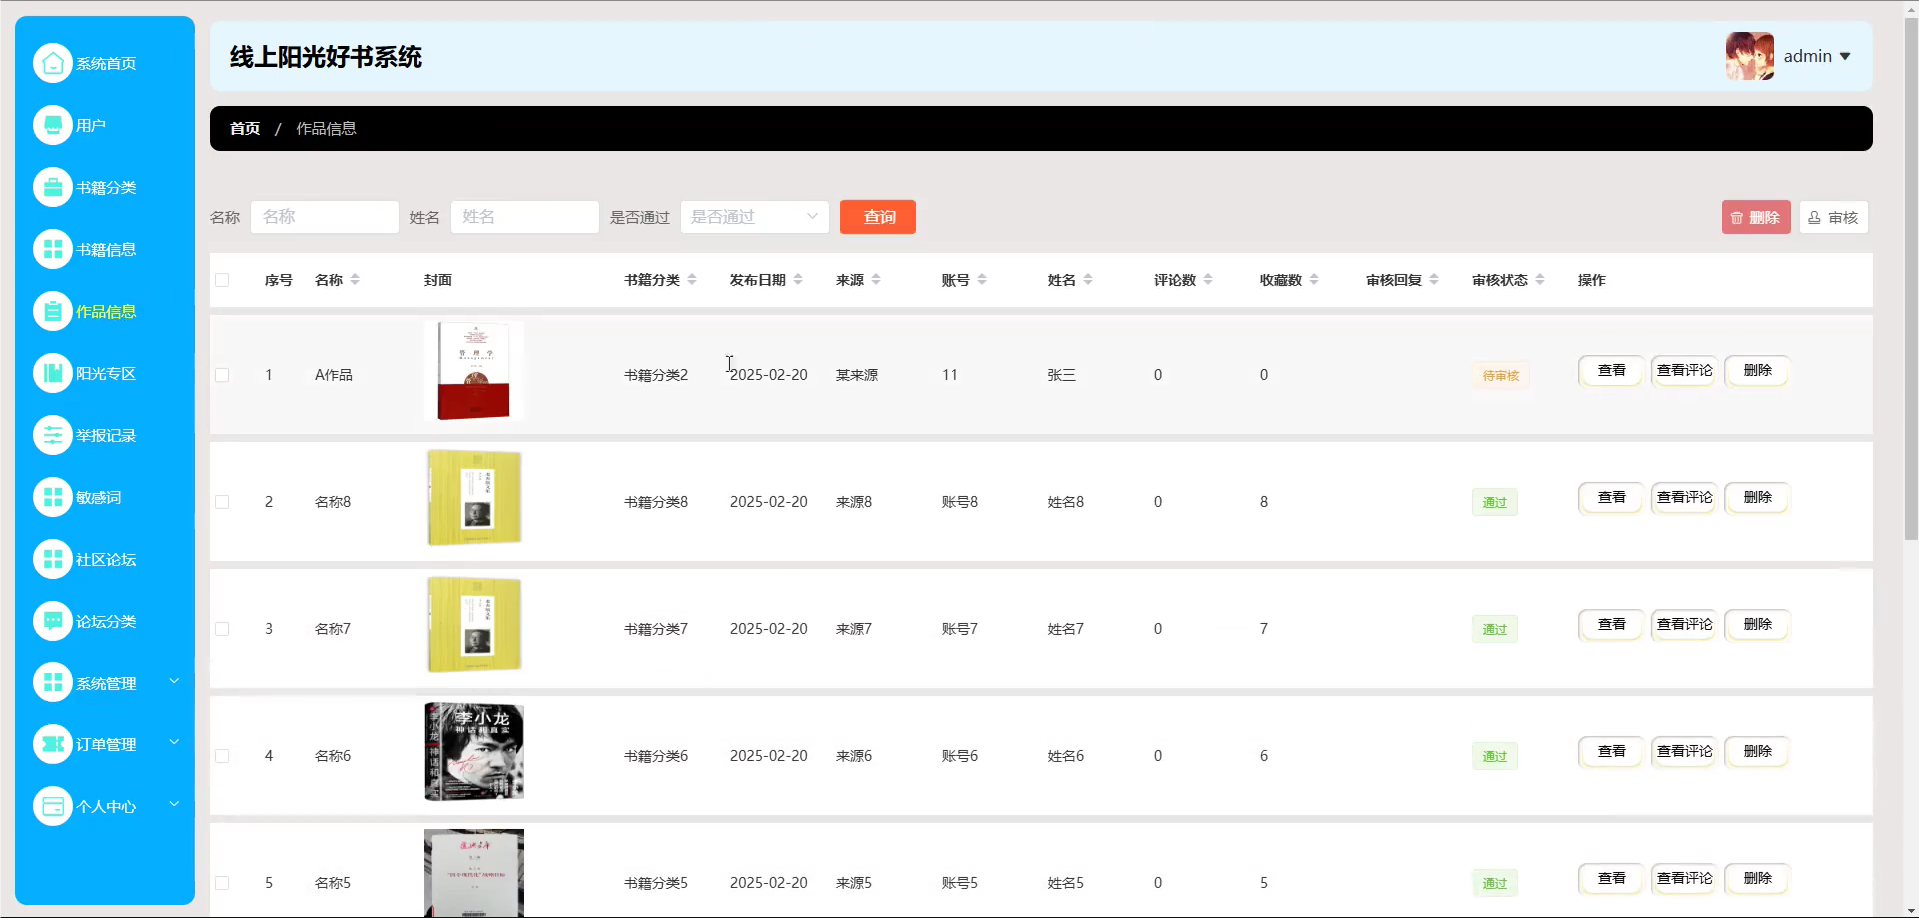The image size is (1919, 918).
Task: Check the row for 名称6
Action: (222, 756)
